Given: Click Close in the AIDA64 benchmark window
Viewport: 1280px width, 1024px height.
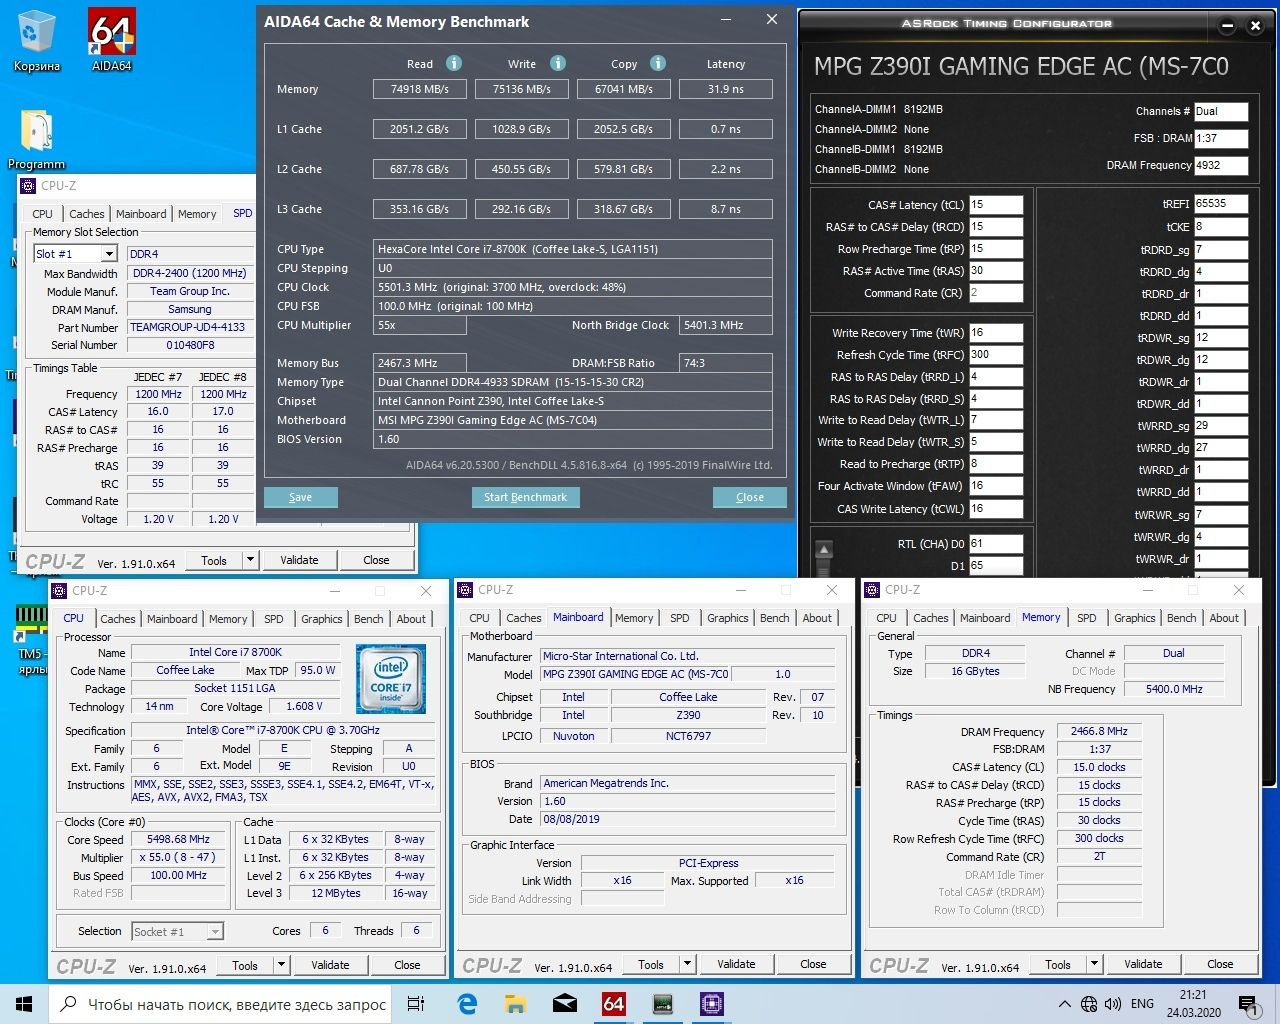Looking at the screenshot, I should [x=750, y=497].
